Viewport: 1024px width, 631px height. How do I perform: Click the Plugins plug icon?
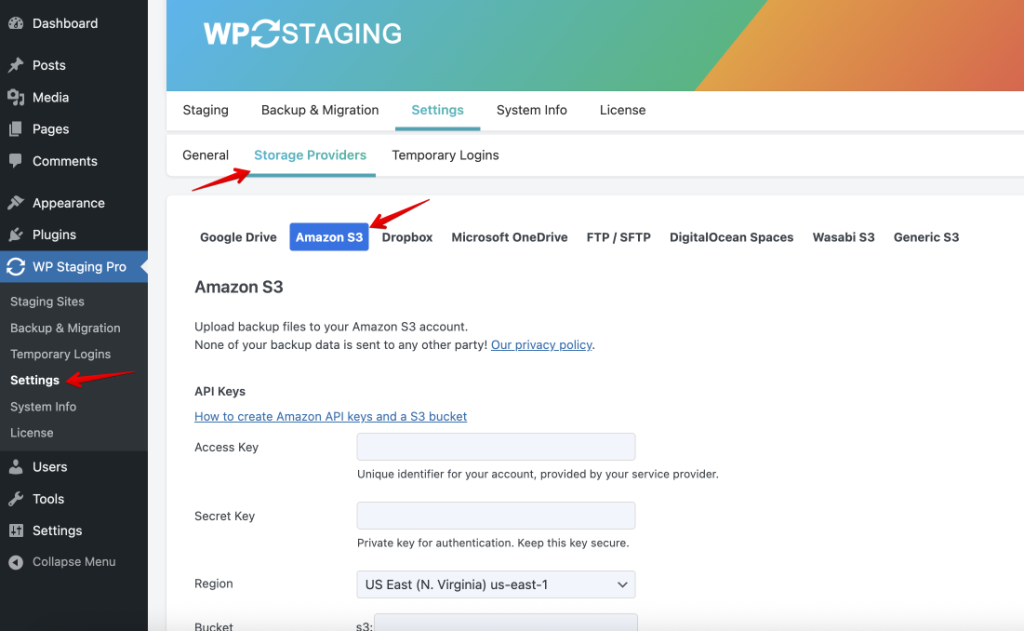point(16,235)
